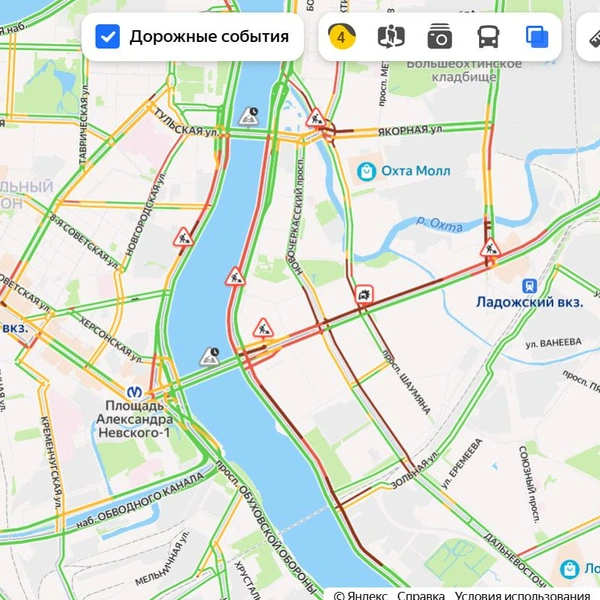Open the bridge closure icon by Тульская ул.

coord(249,116)
